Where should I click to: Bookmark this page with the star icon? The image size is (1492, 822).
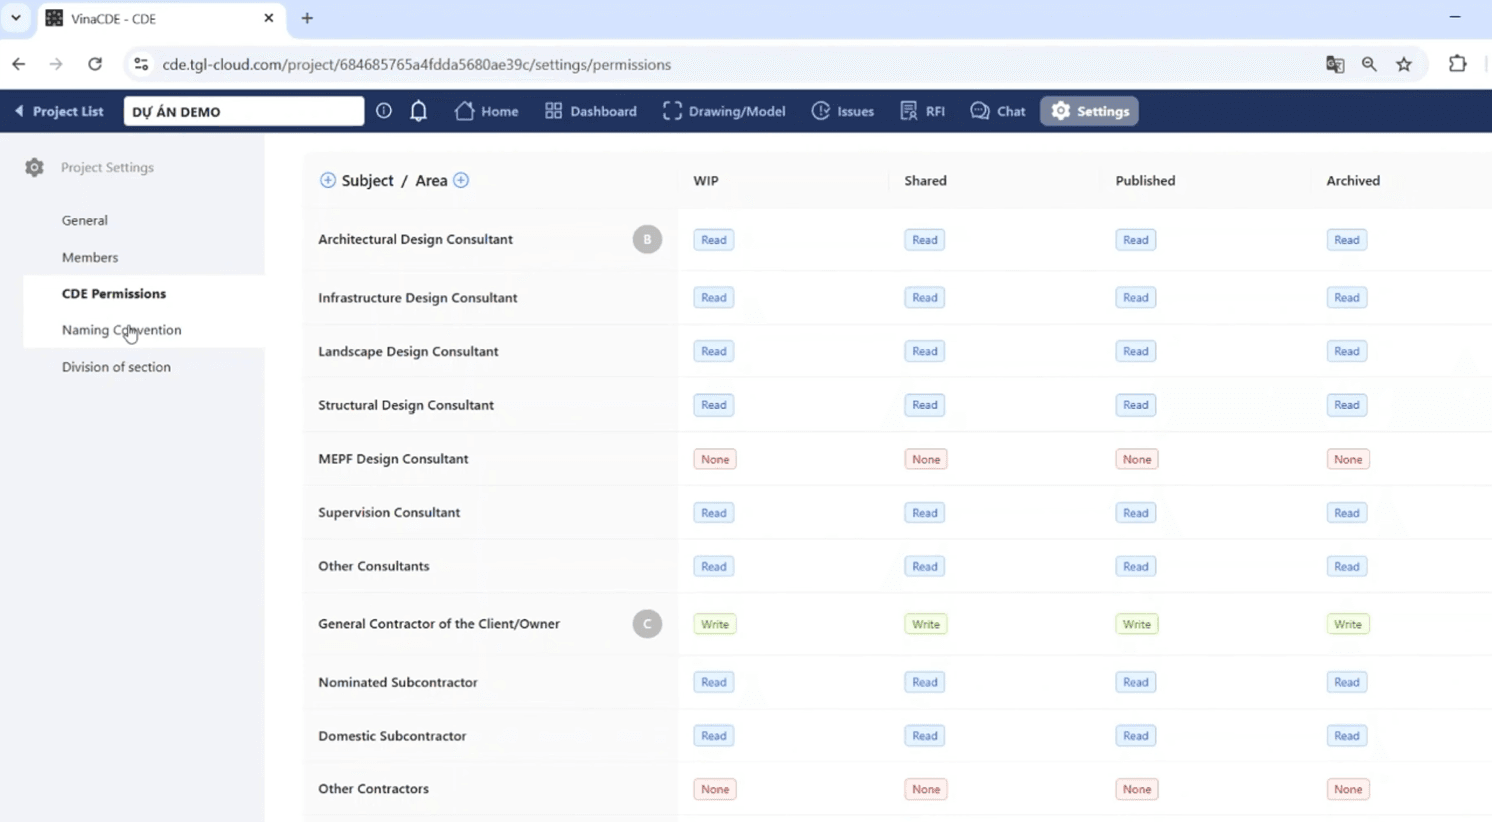(x=1404, y=64)
